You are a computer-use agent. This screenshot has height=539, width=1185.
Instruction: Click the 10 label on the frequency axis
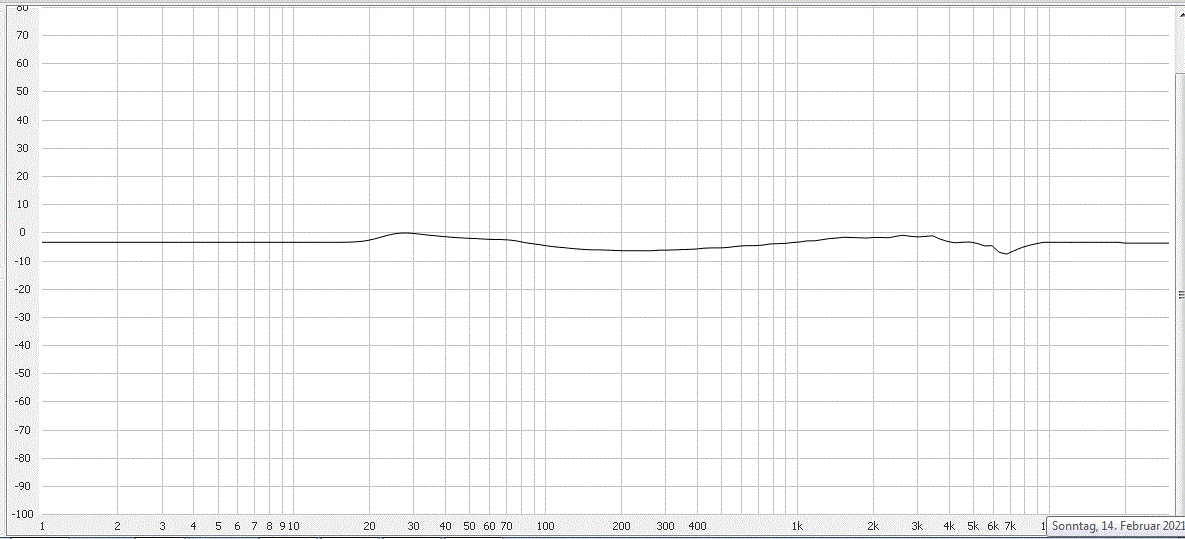[x=293, y=526]
